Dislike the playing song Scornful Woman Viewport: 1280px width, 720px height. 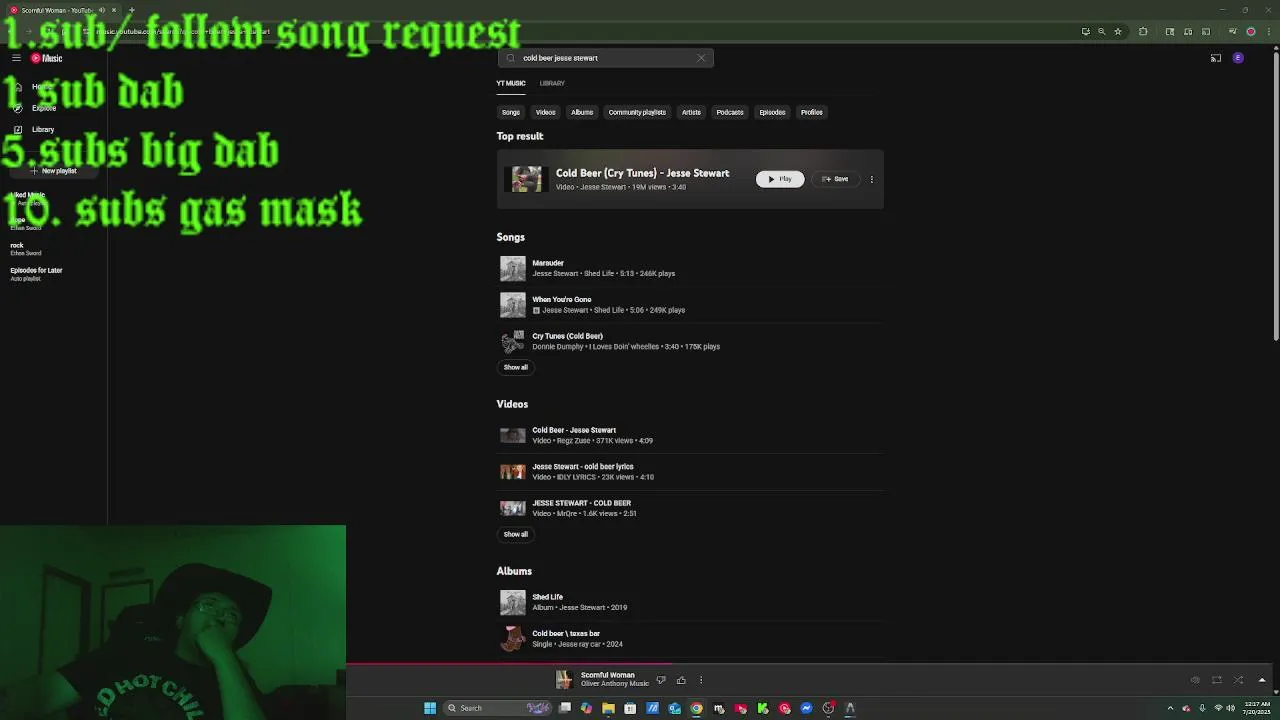pos(660,680)
